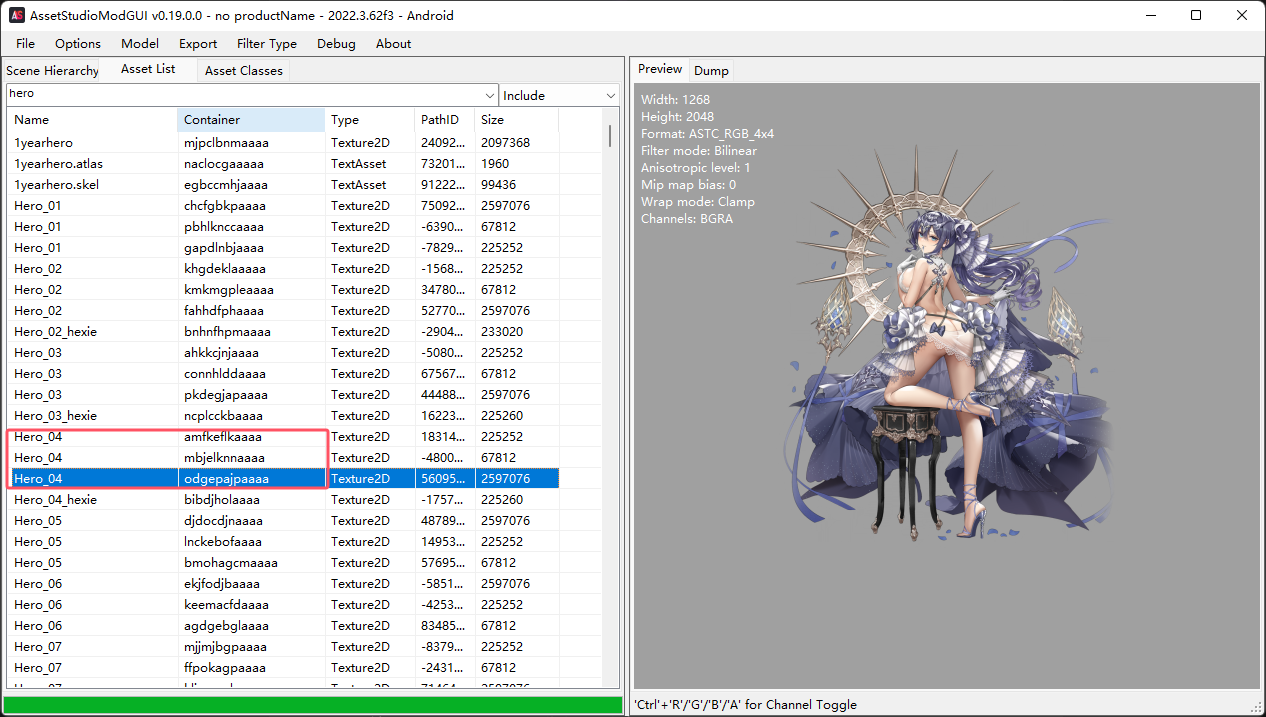Open the Include filter mode dropdown
The width and height of the screenshot is (1266, 717).
click(560, 95)
